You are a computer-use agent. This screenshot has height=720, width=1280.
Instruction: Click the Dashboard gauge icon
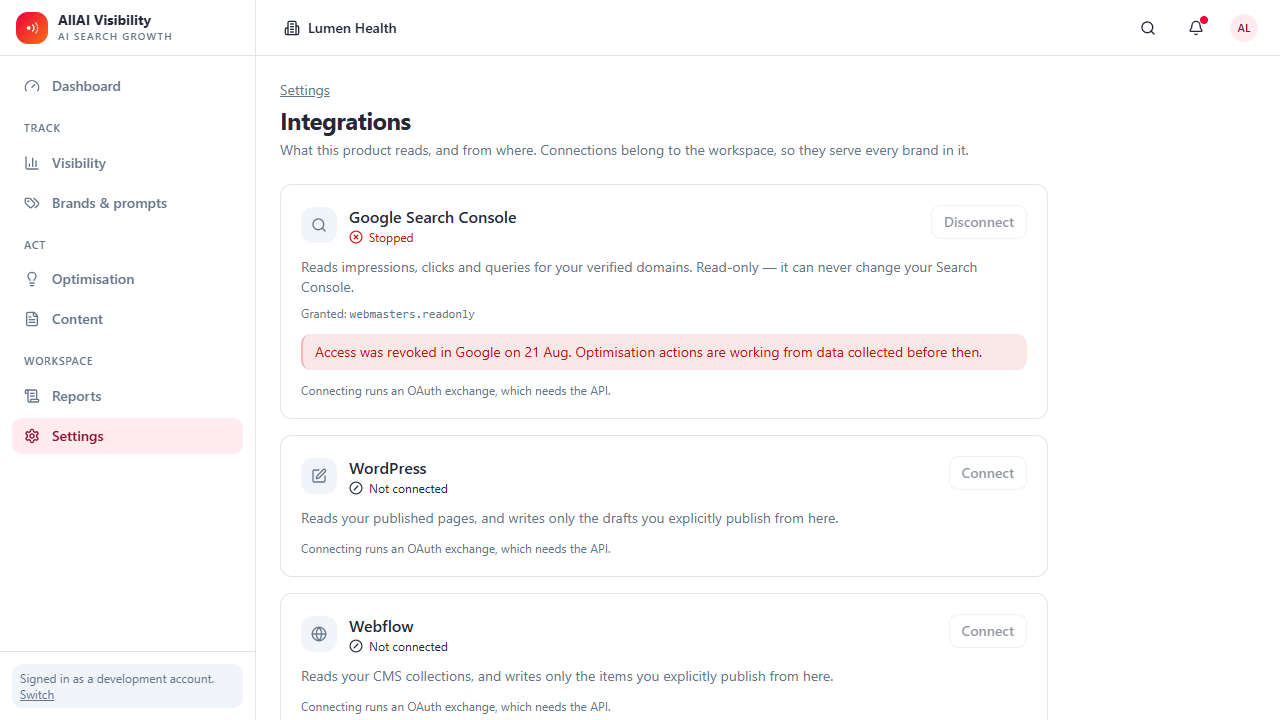(x=32, y=86)
